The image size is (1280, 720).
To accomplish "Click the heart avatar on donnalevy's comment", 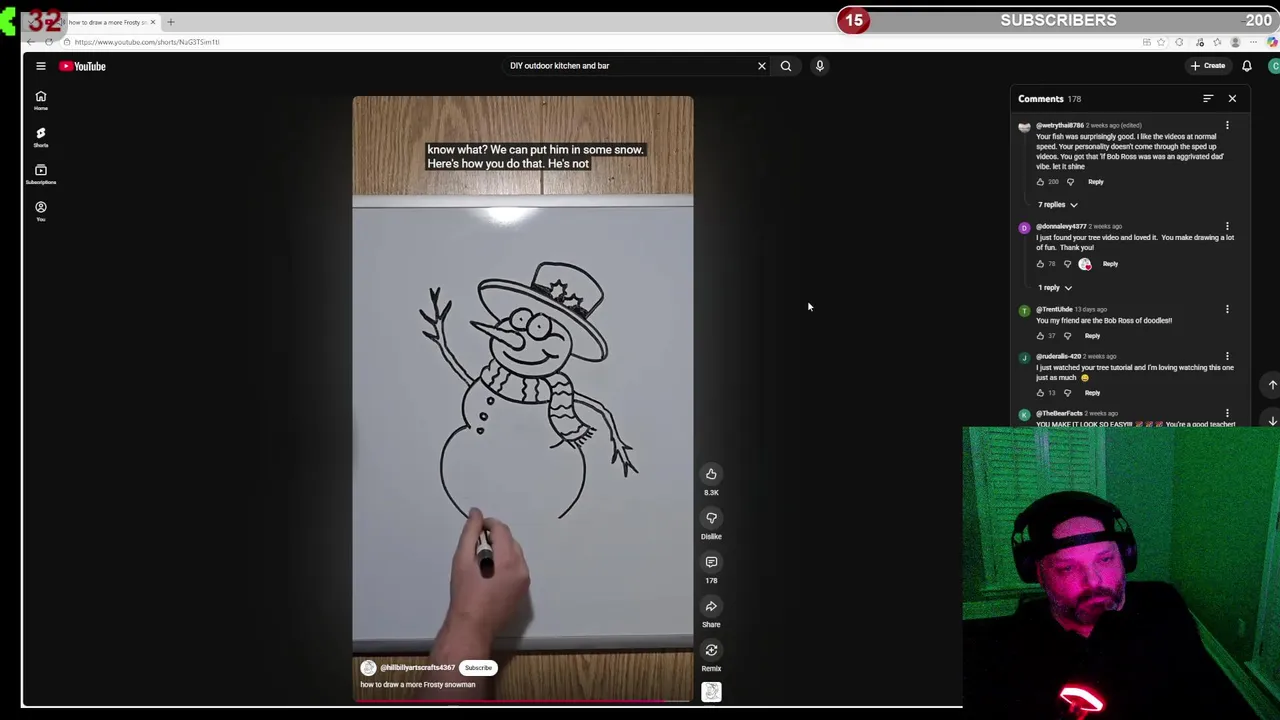I will pyautogui.click(x=1085, y=264).
